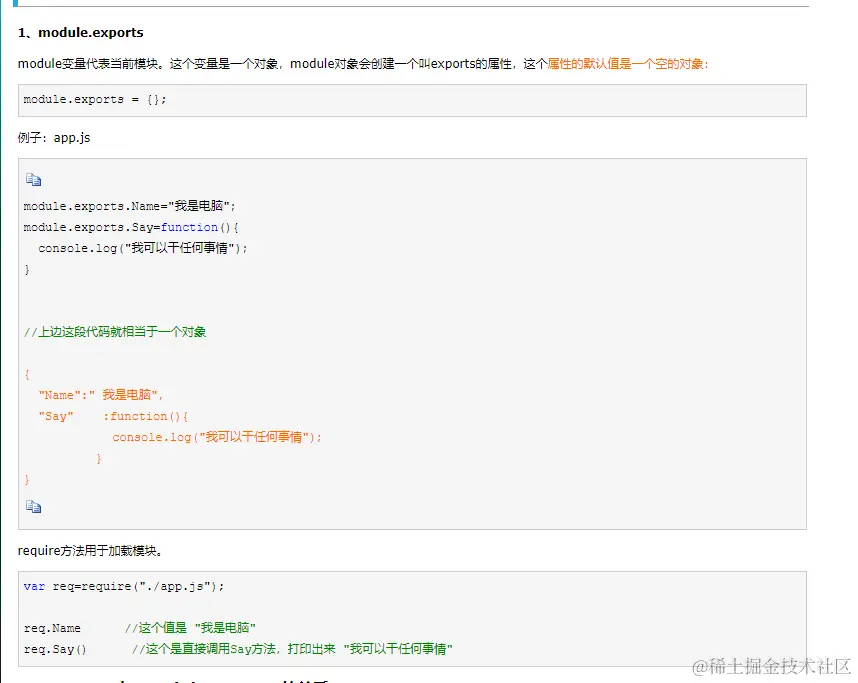
Task: Select black console.log("我可以干任何事情") line
Action: (143, 248)
